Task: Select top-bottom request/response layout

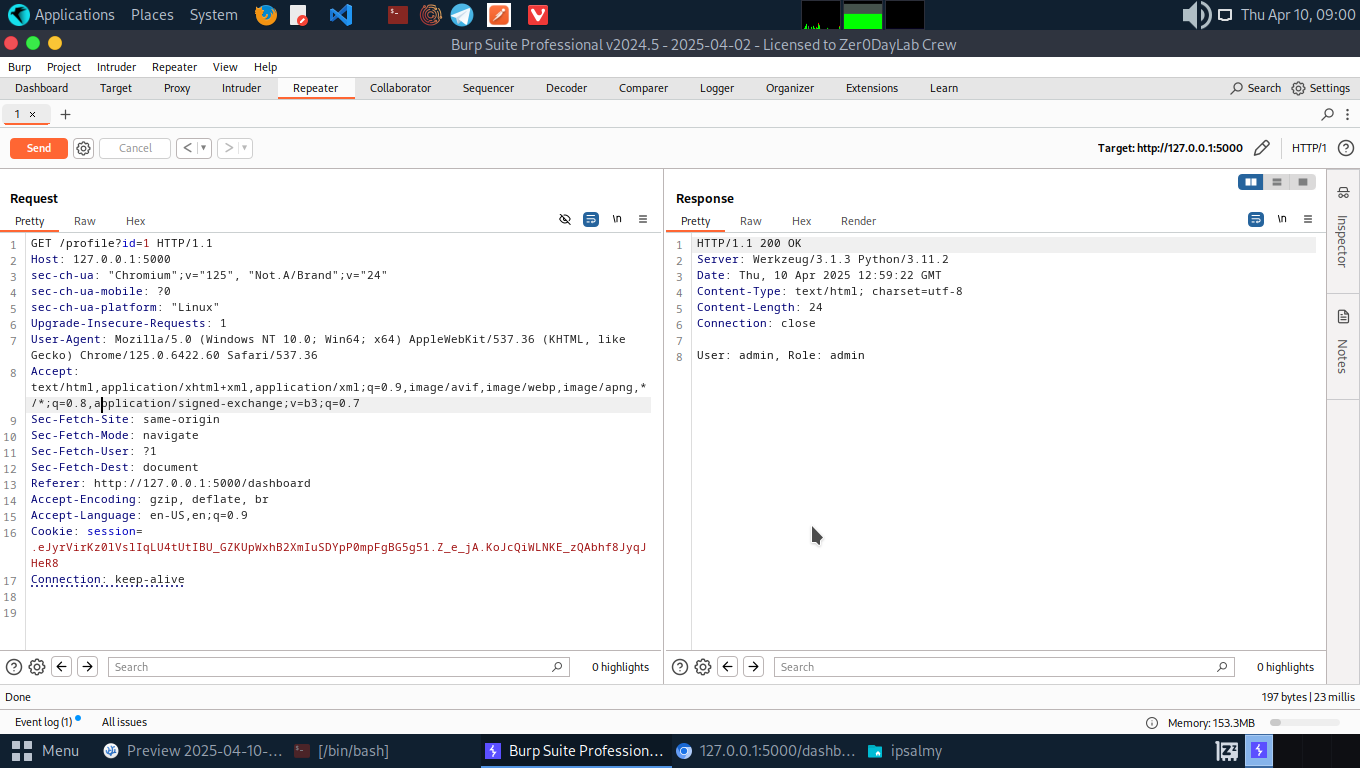Action: [x=1277, y=182]
